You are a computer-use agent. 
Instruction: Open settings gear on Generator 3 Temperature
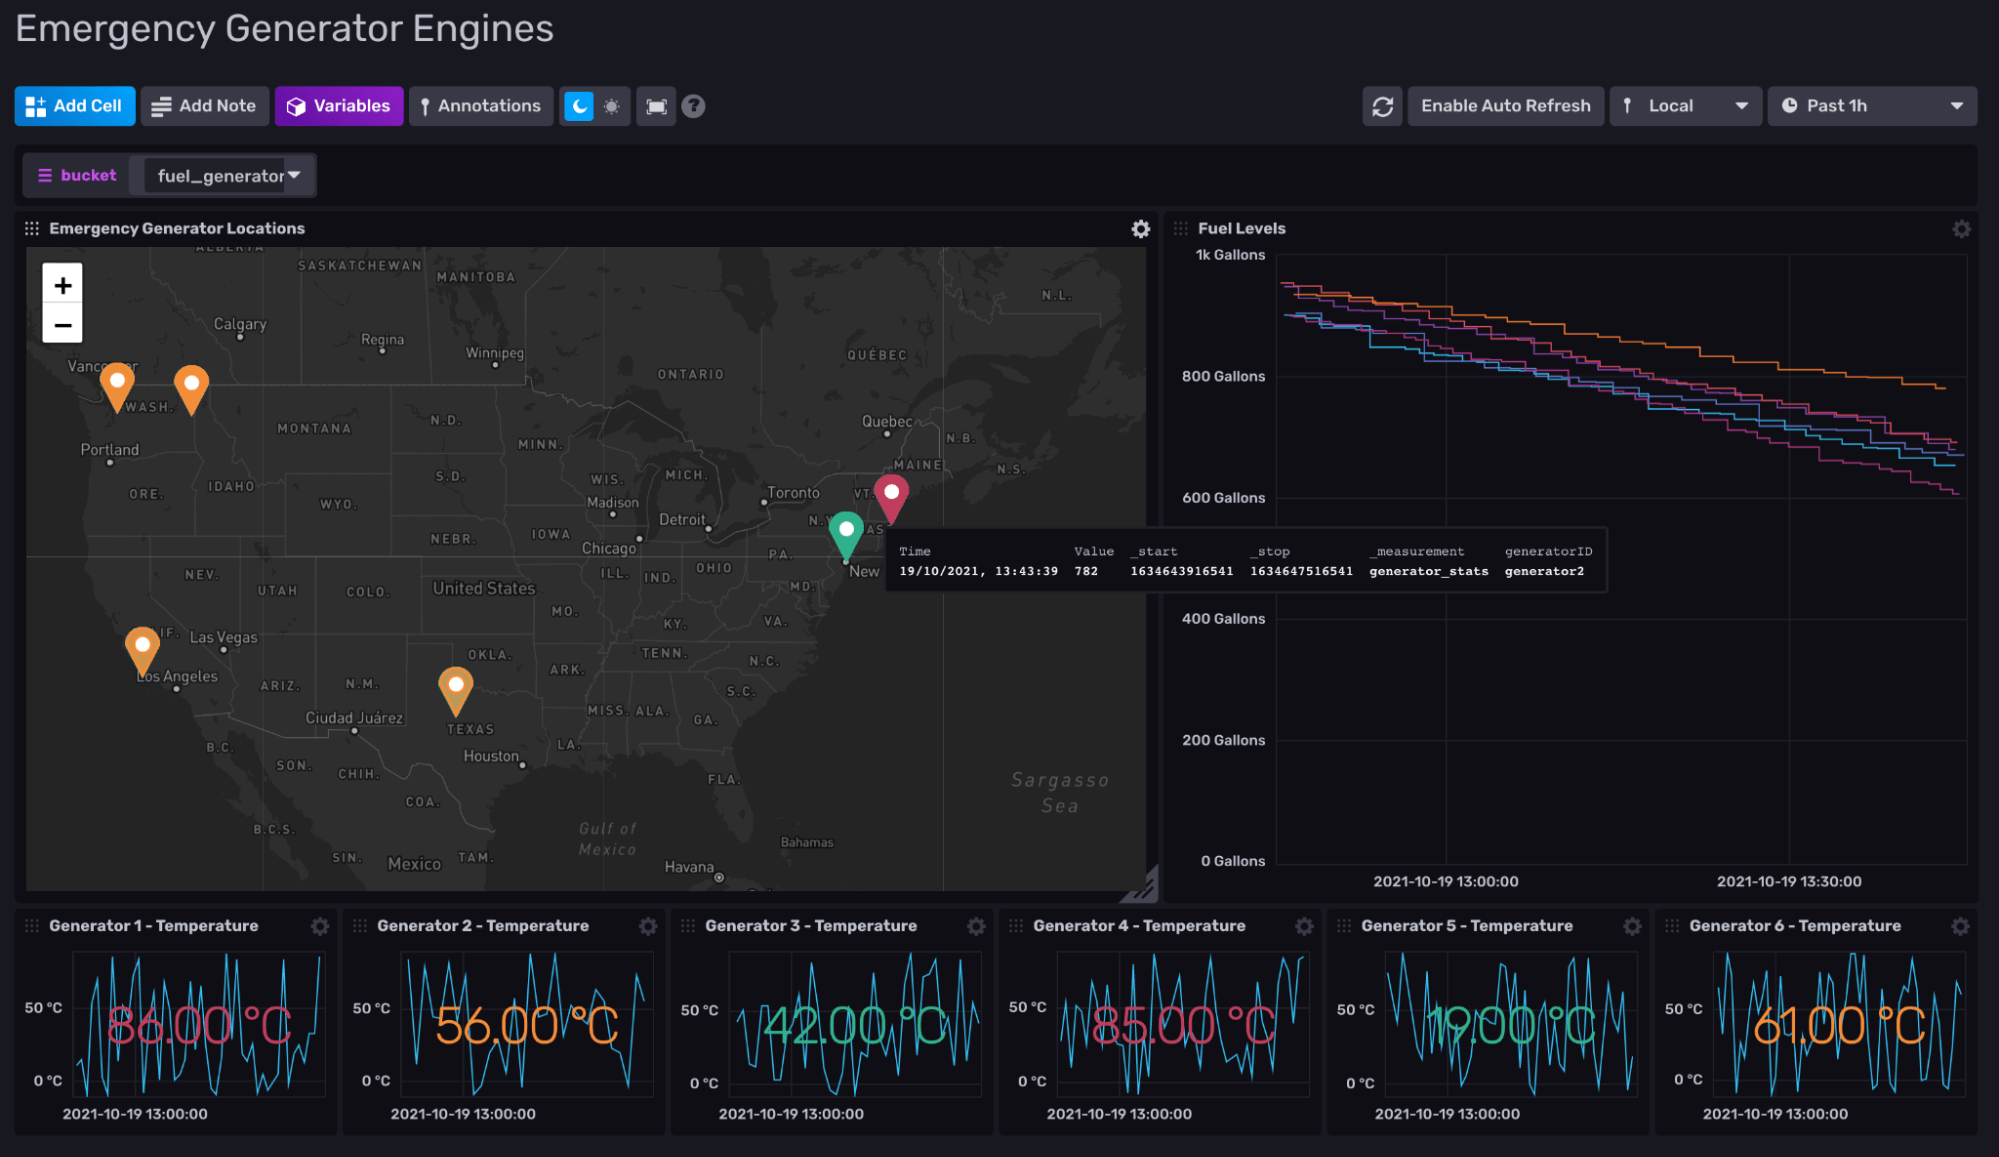974,926
